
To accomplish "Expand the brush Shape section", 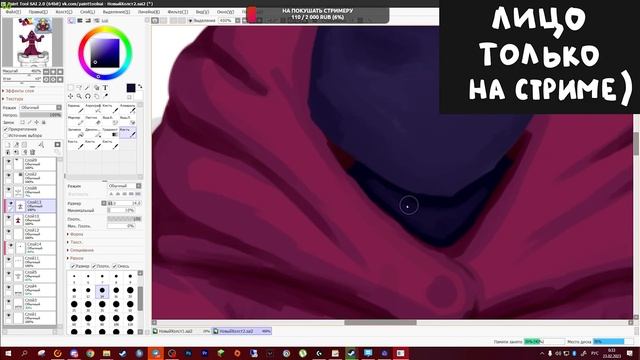I will click(76, 234).
